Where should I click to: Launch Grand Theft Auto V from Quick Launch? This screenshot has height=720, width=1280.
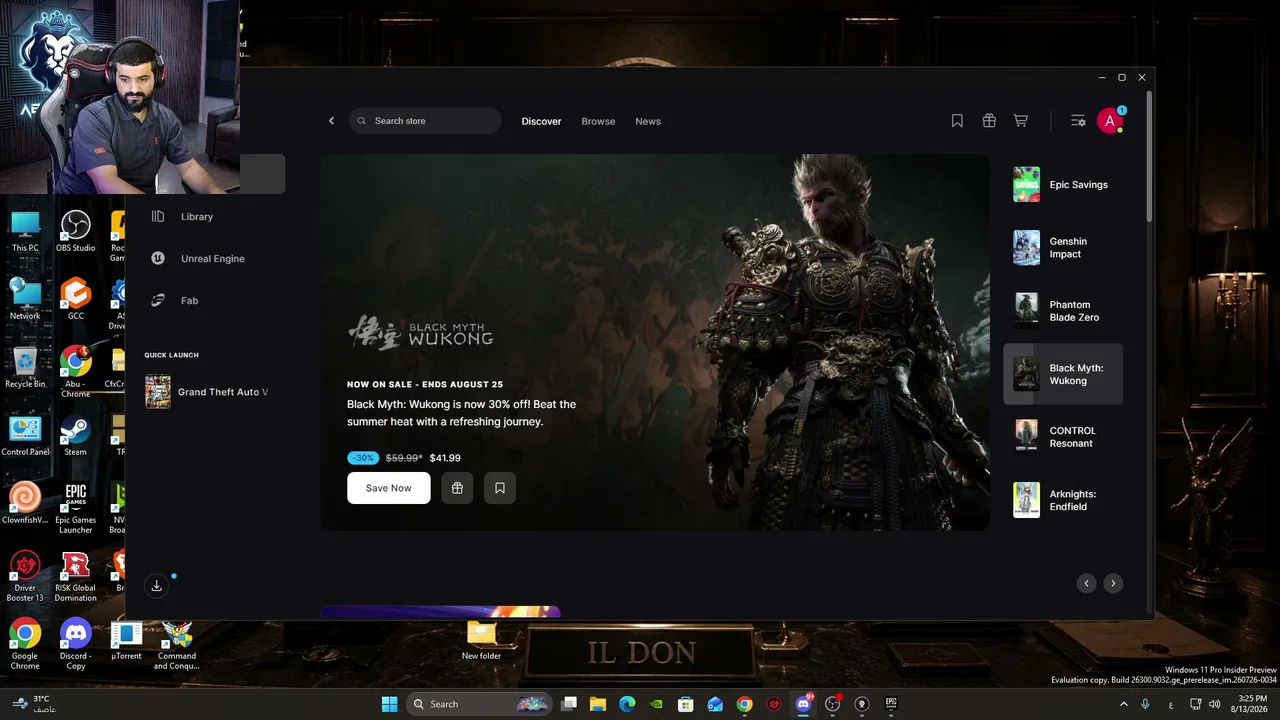click(x=207, y=392)
